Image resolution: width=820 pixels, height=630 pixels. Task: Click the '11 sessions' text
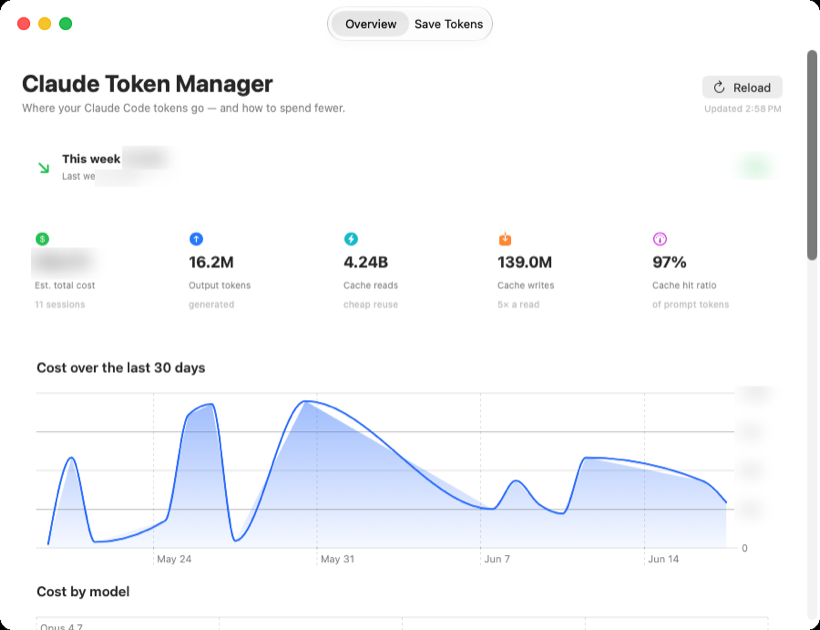[x=60, y=304]
